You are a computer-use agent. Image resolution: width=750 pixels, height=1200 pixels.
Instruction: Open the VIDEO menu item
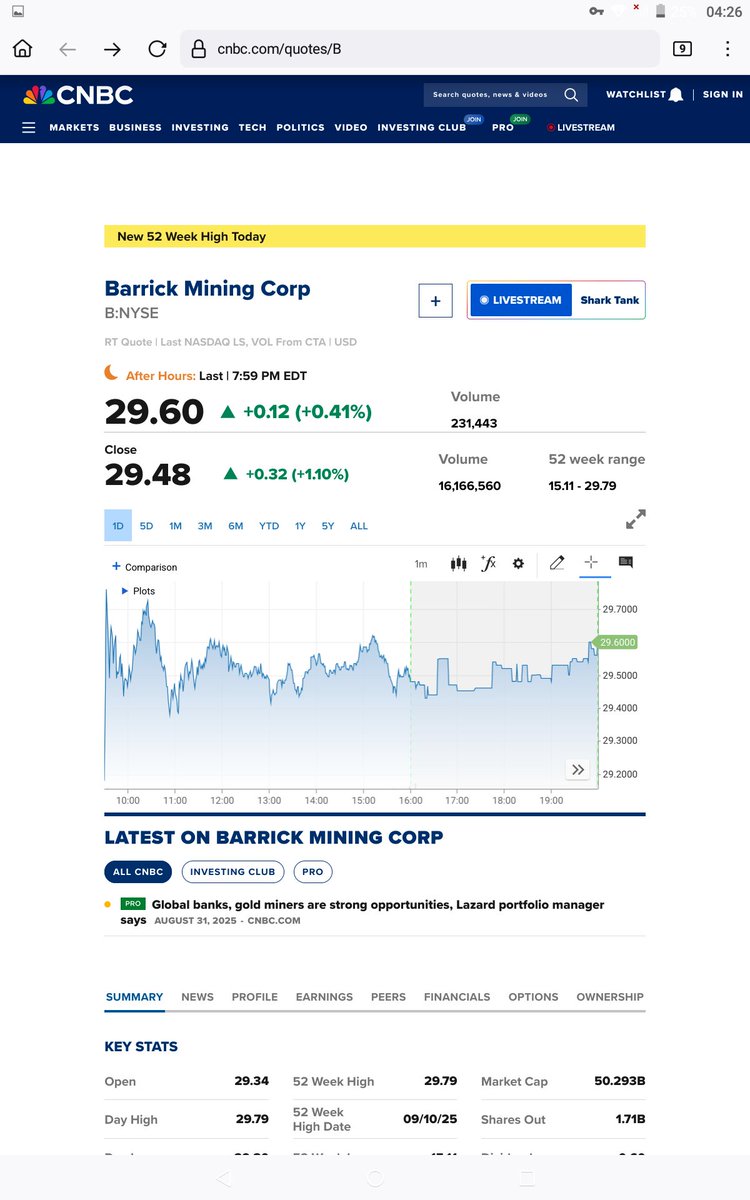point(351,128)
